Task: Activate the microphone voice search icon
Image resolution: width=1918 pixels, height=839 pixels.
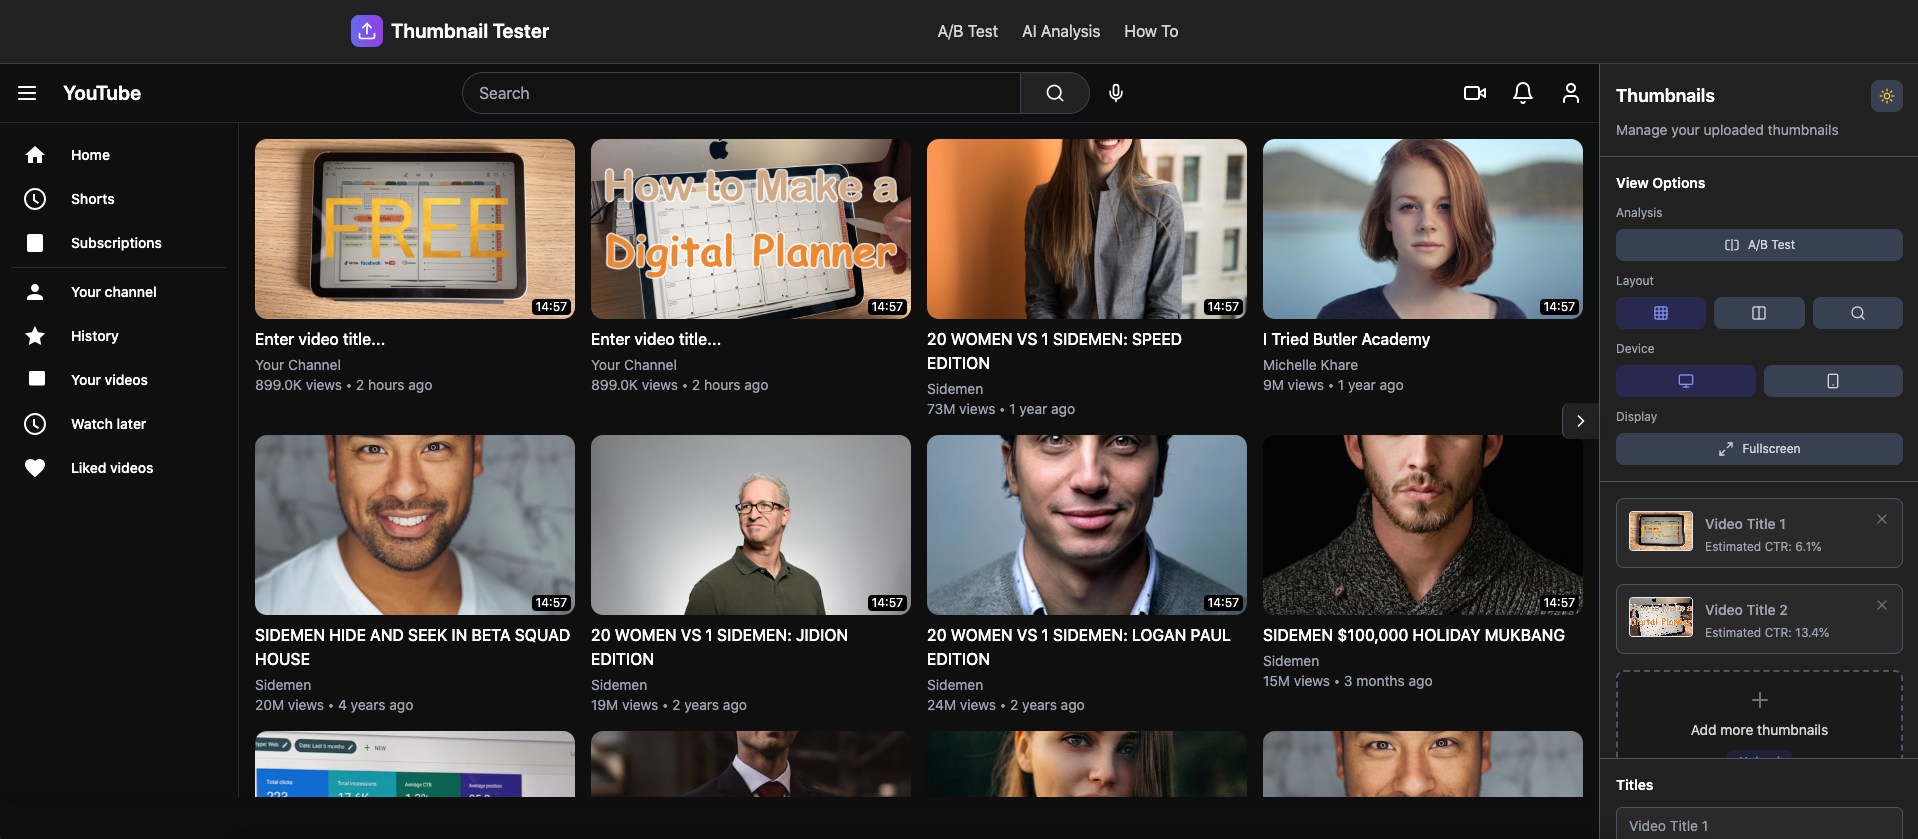Action: 1116,93
